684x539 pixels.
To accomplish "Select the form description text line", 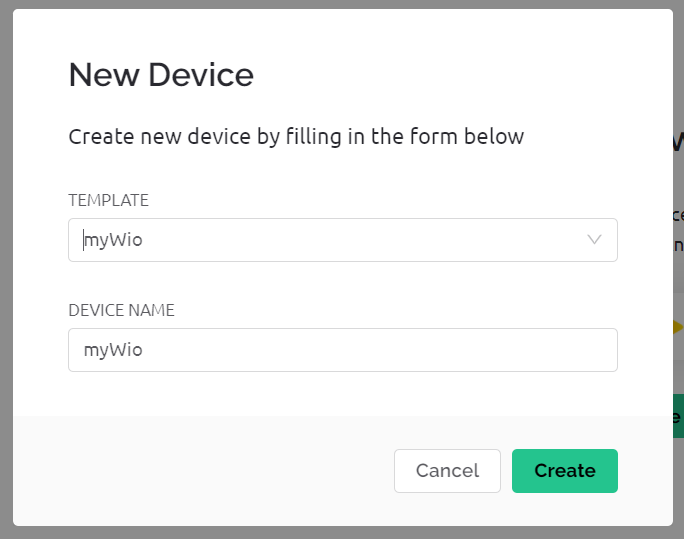I will (296, 136).
